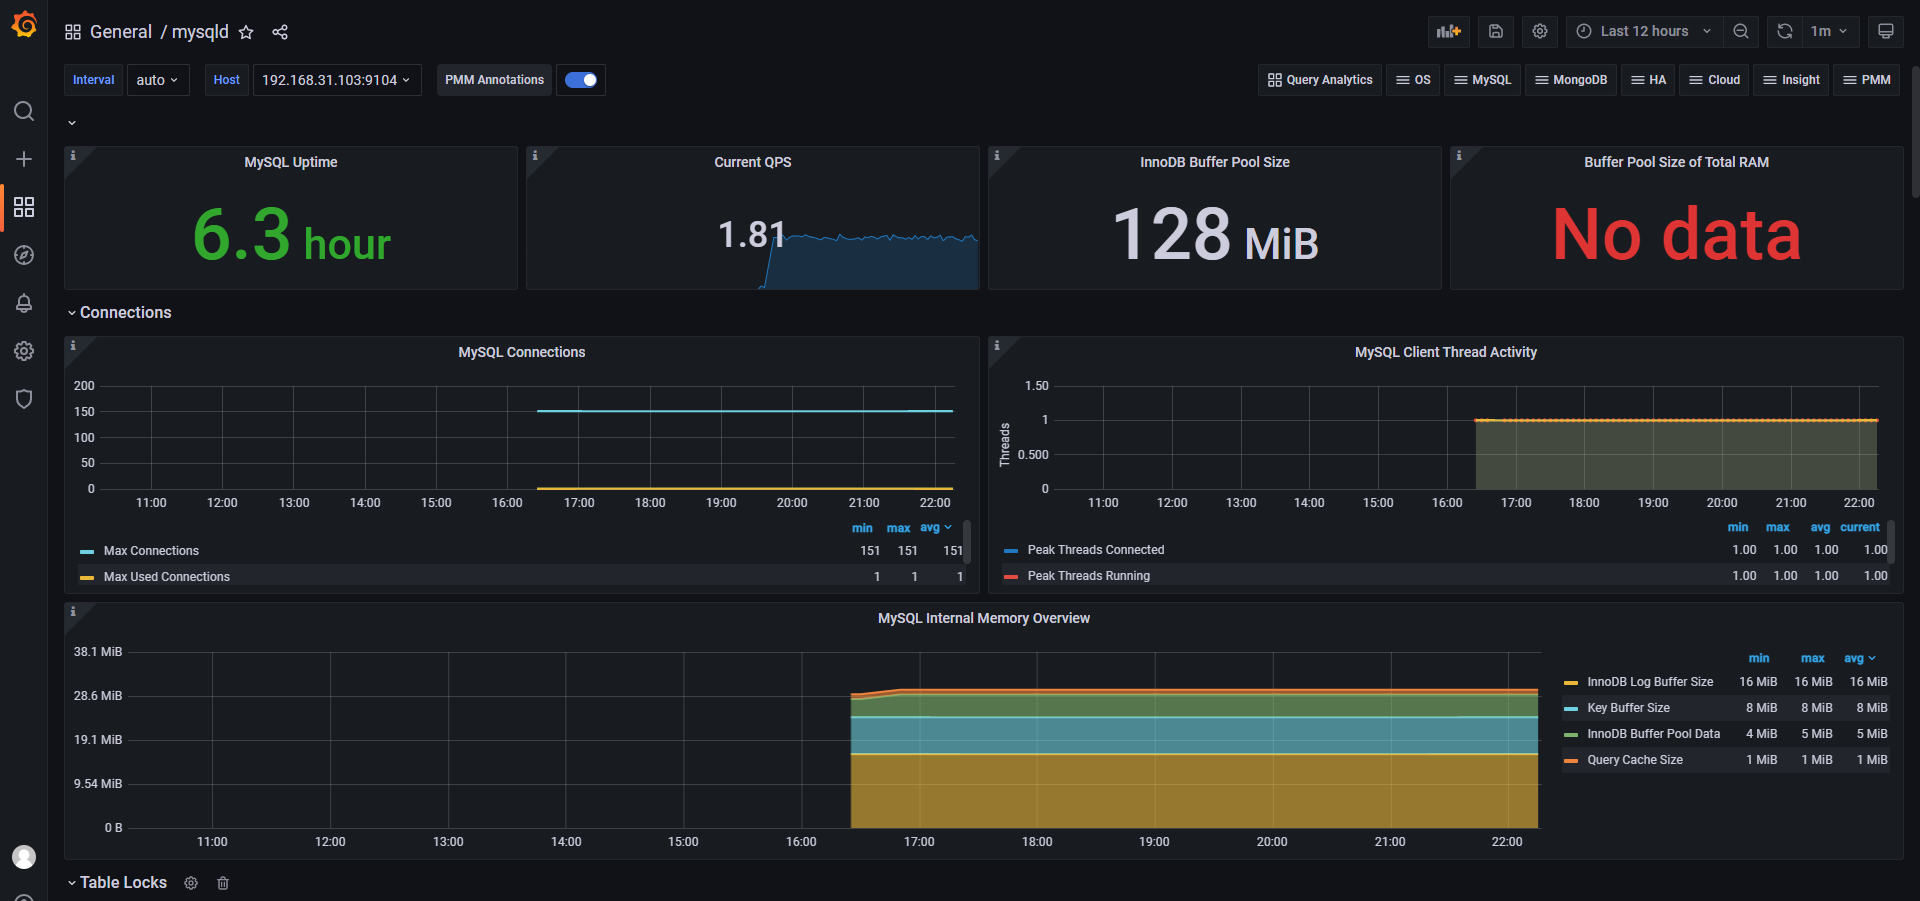Open the Explore compass in sidebar

coord(24,255)
